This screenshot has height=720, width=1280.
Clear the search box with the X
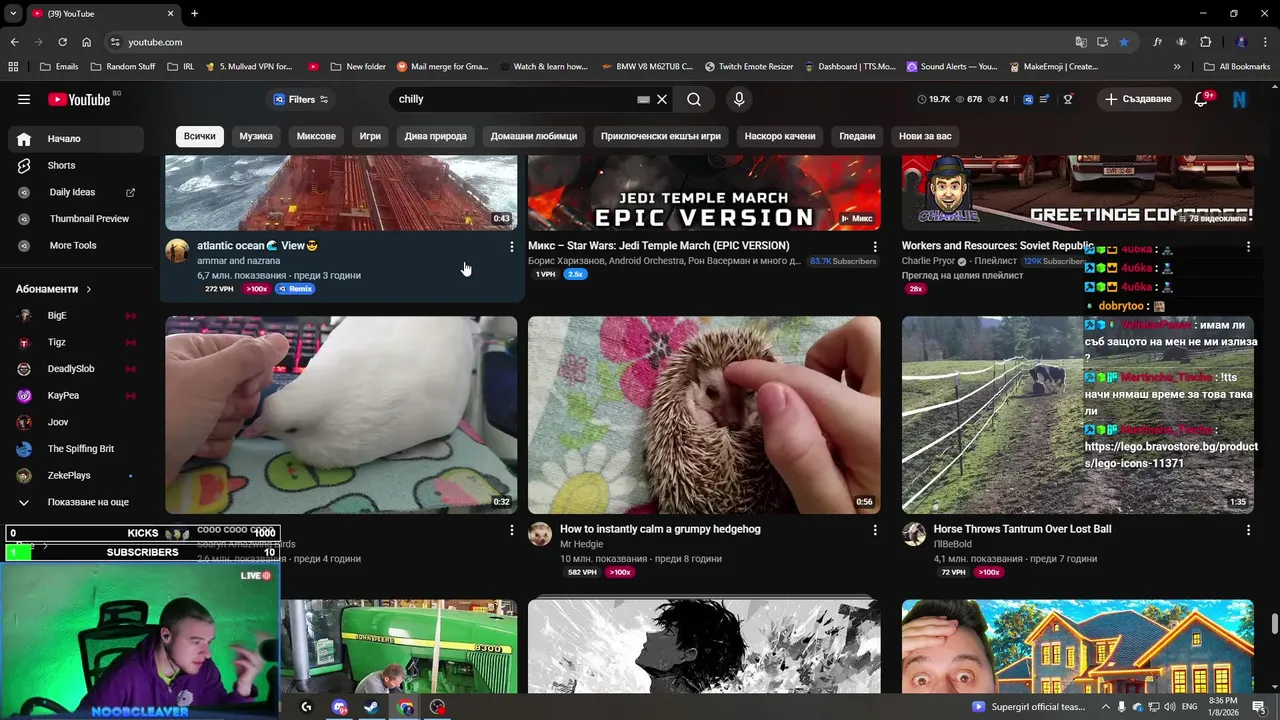(662, 99)
